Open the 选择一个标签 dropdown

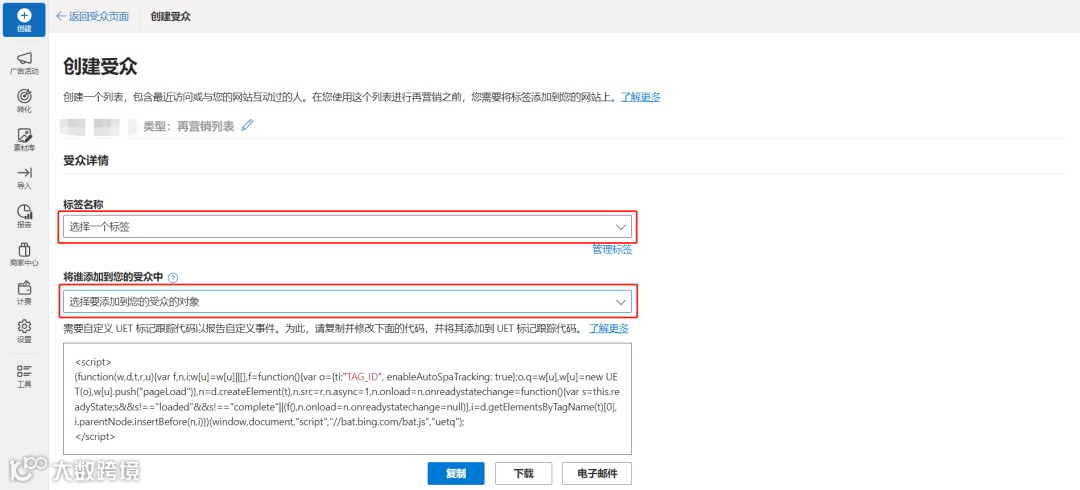tap(347, 227)
